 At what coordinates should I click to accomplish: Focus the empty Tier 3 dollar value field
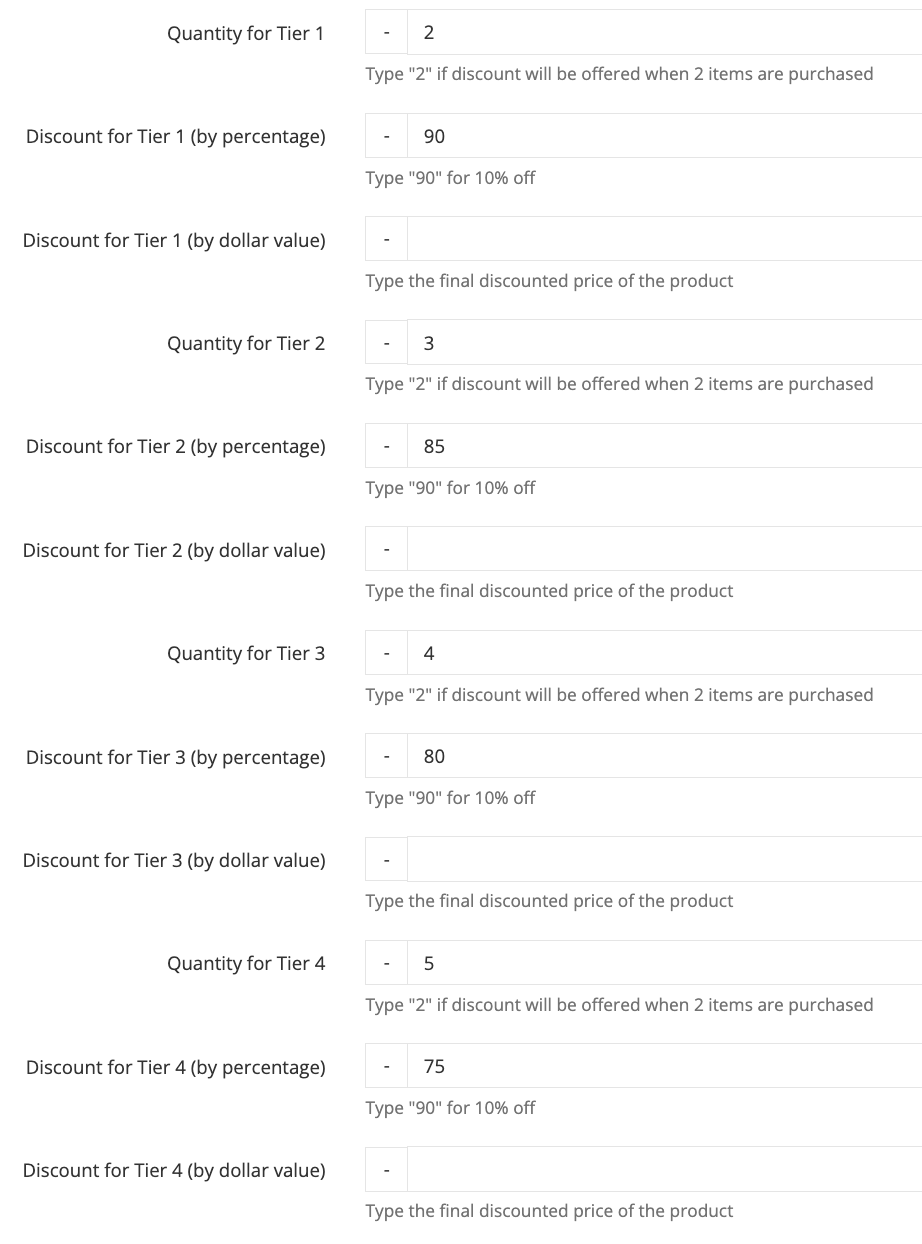coord(664,859)
